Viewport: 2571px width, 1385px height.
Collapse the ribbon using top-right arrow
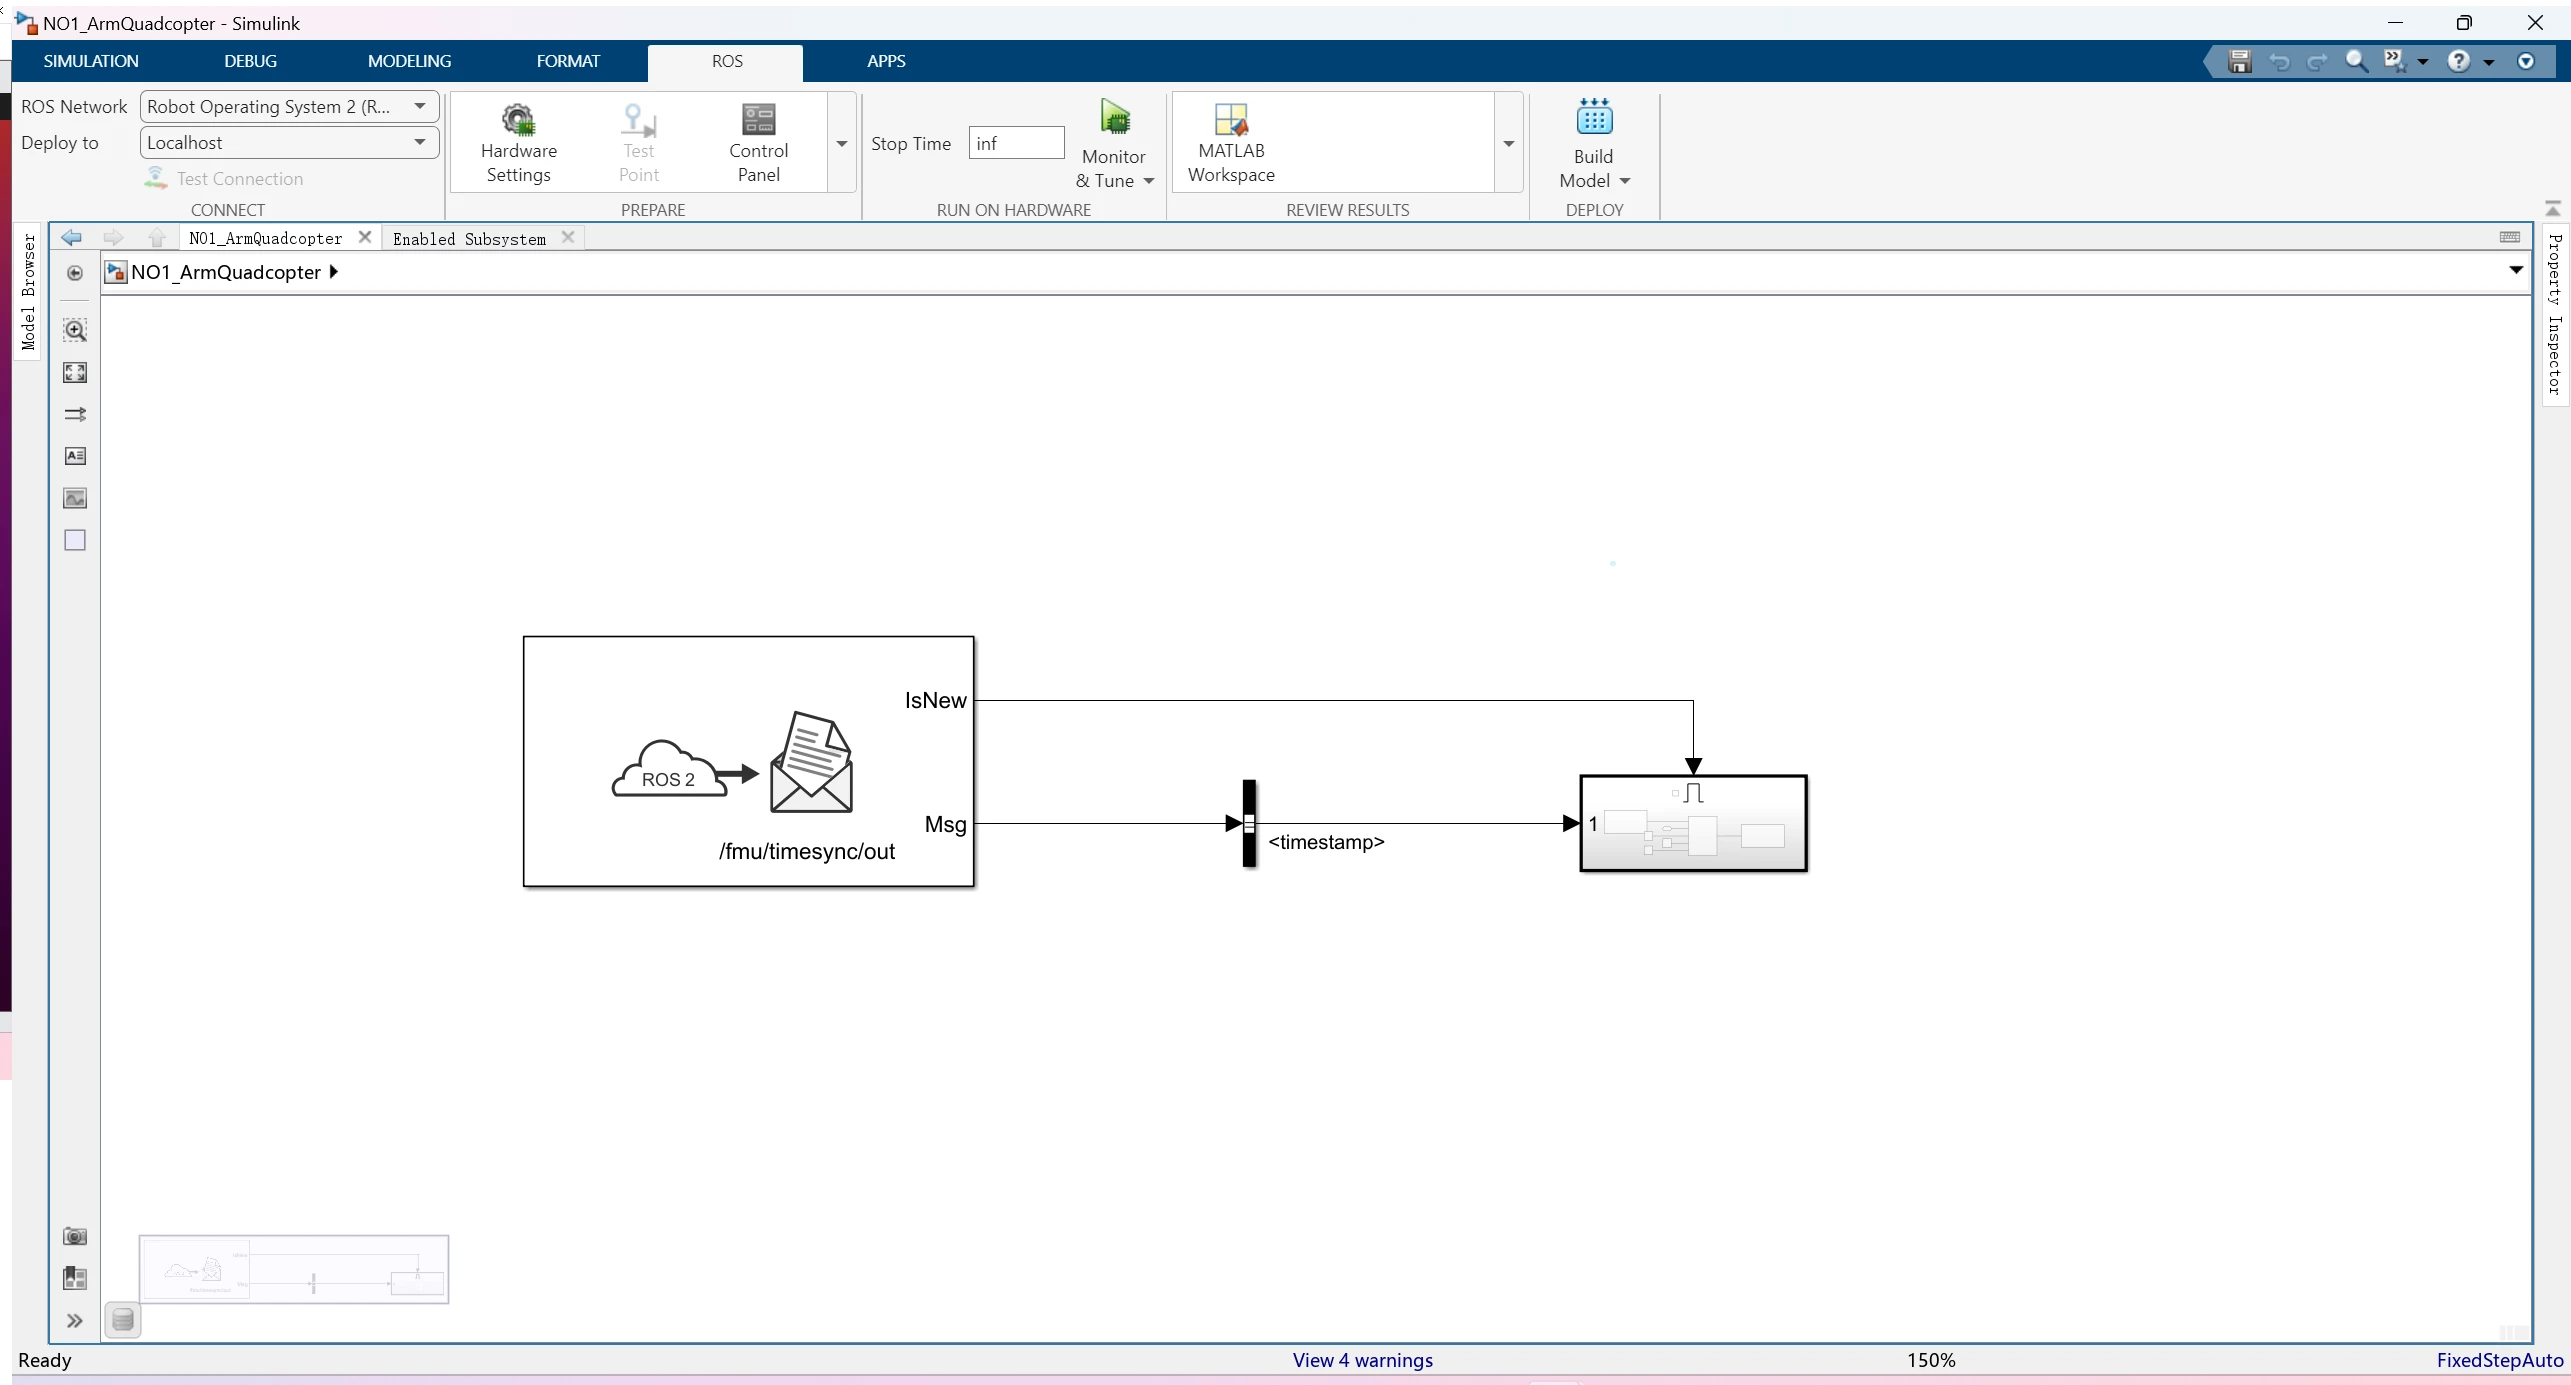2552,207
